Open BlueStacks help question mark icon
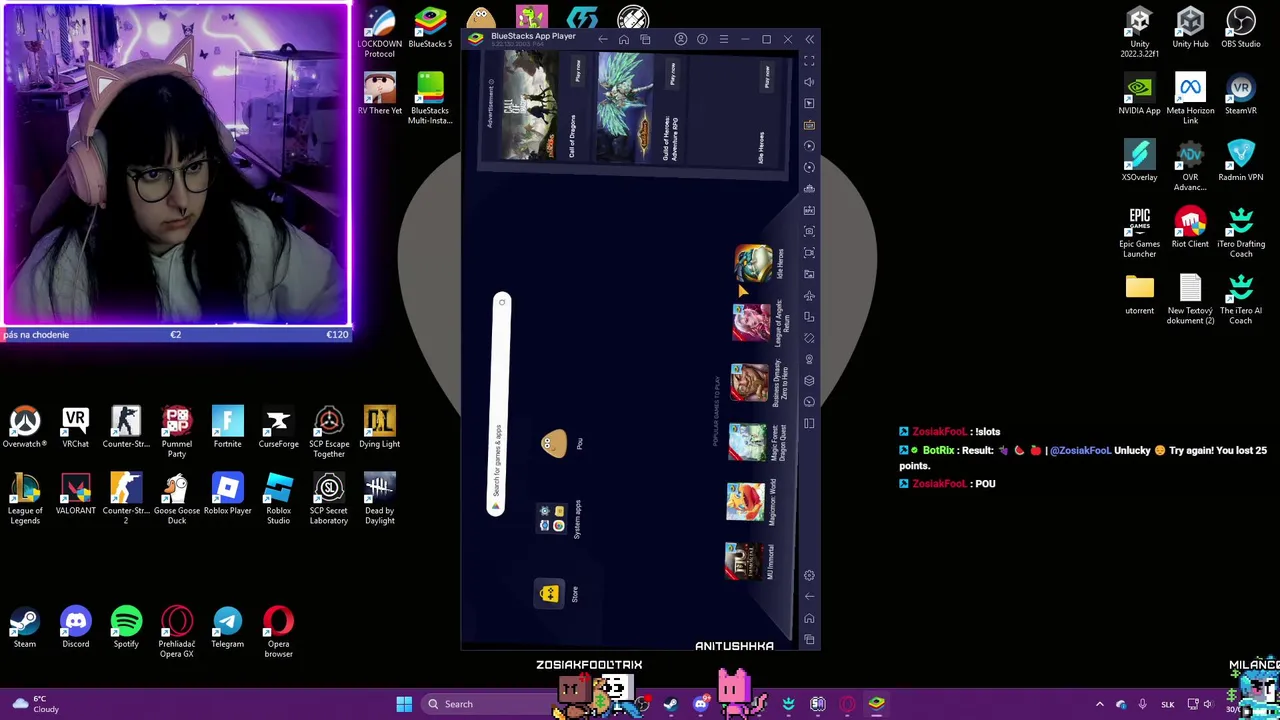This screenshot has width=1280, height=720. click(702, 40)
